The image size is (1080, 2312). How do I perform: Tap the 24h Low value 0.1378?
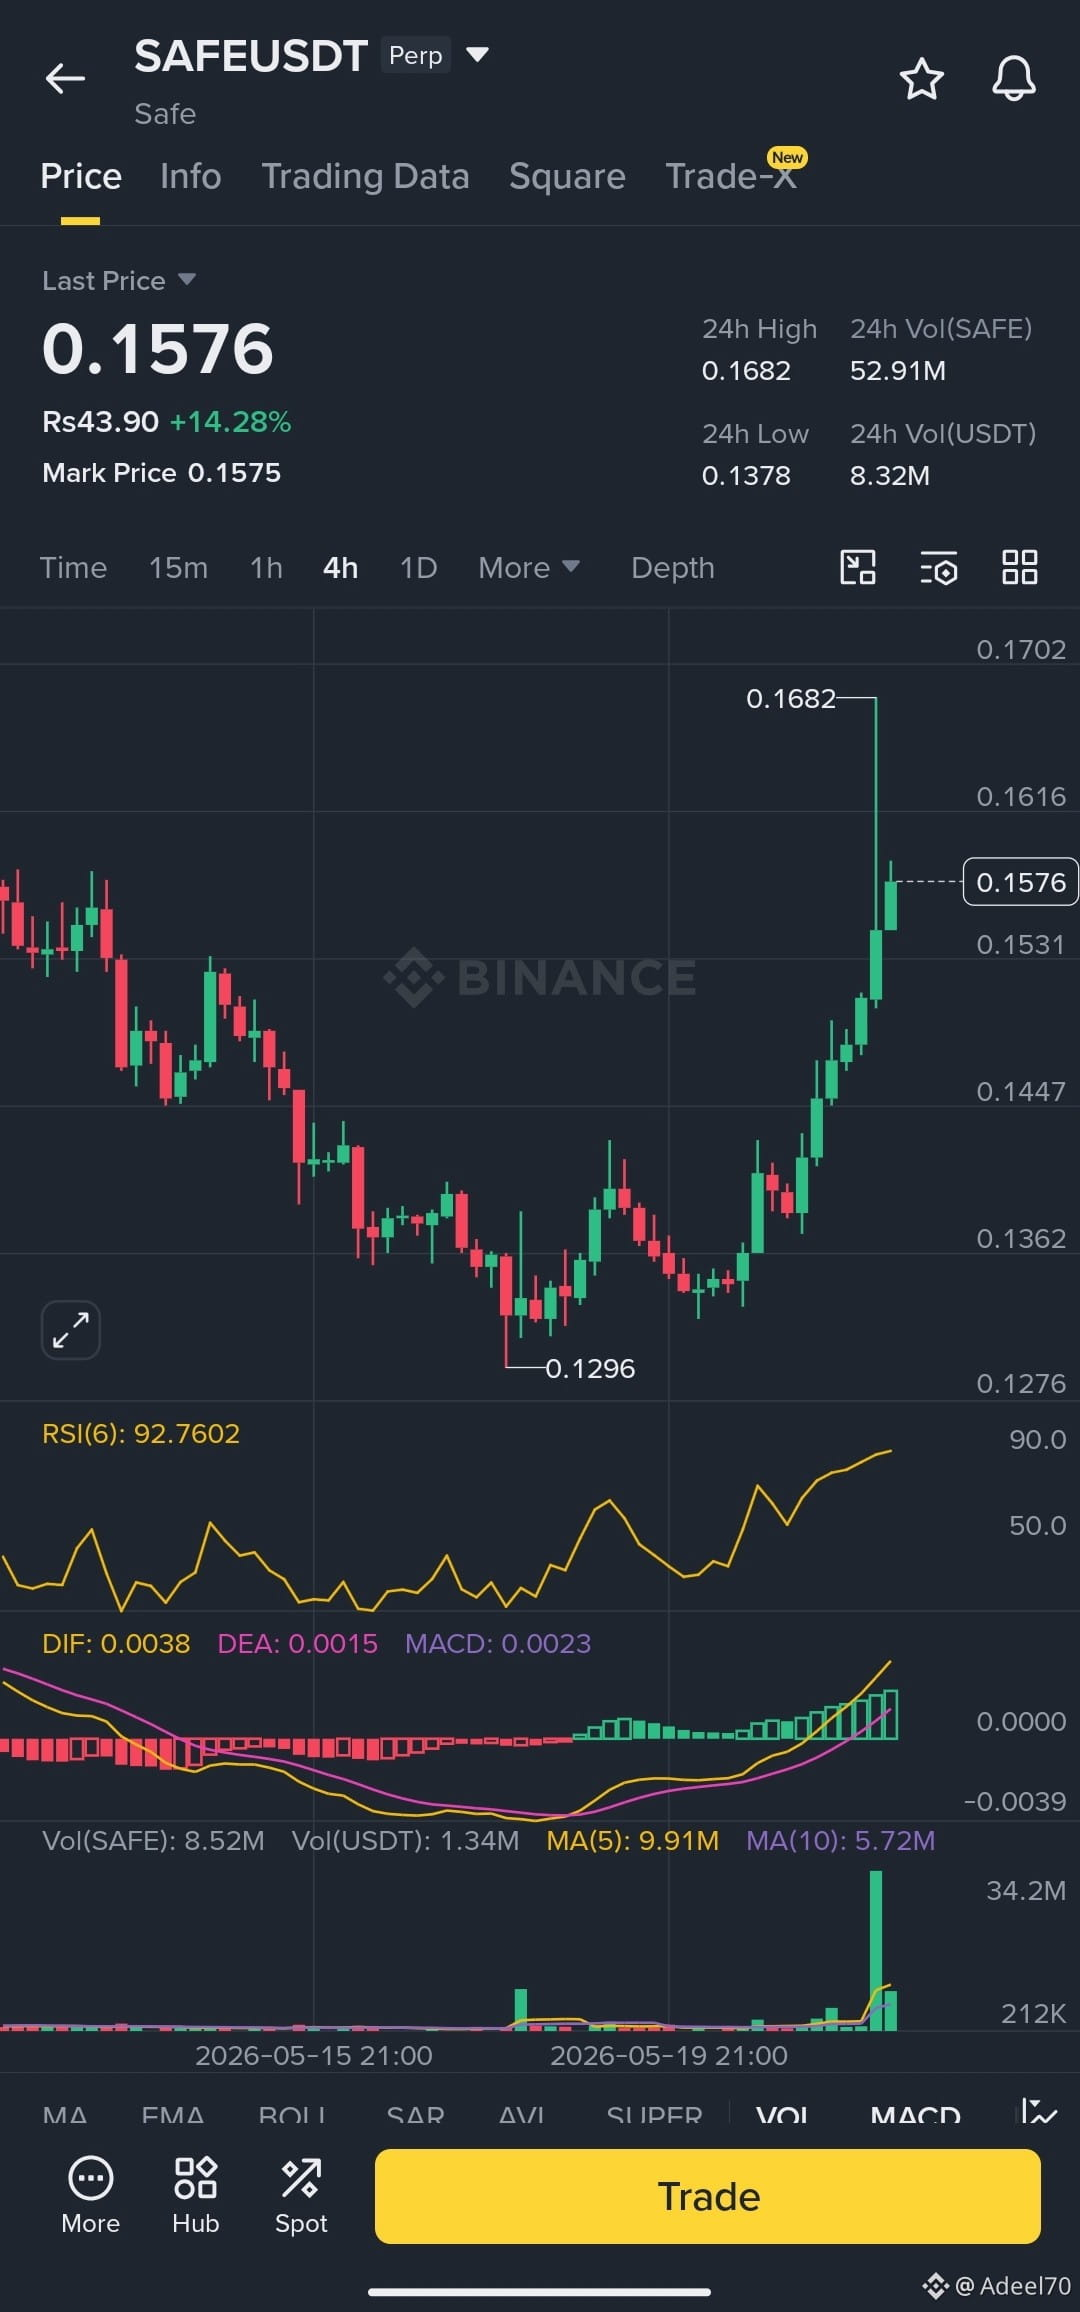(746, 476)
